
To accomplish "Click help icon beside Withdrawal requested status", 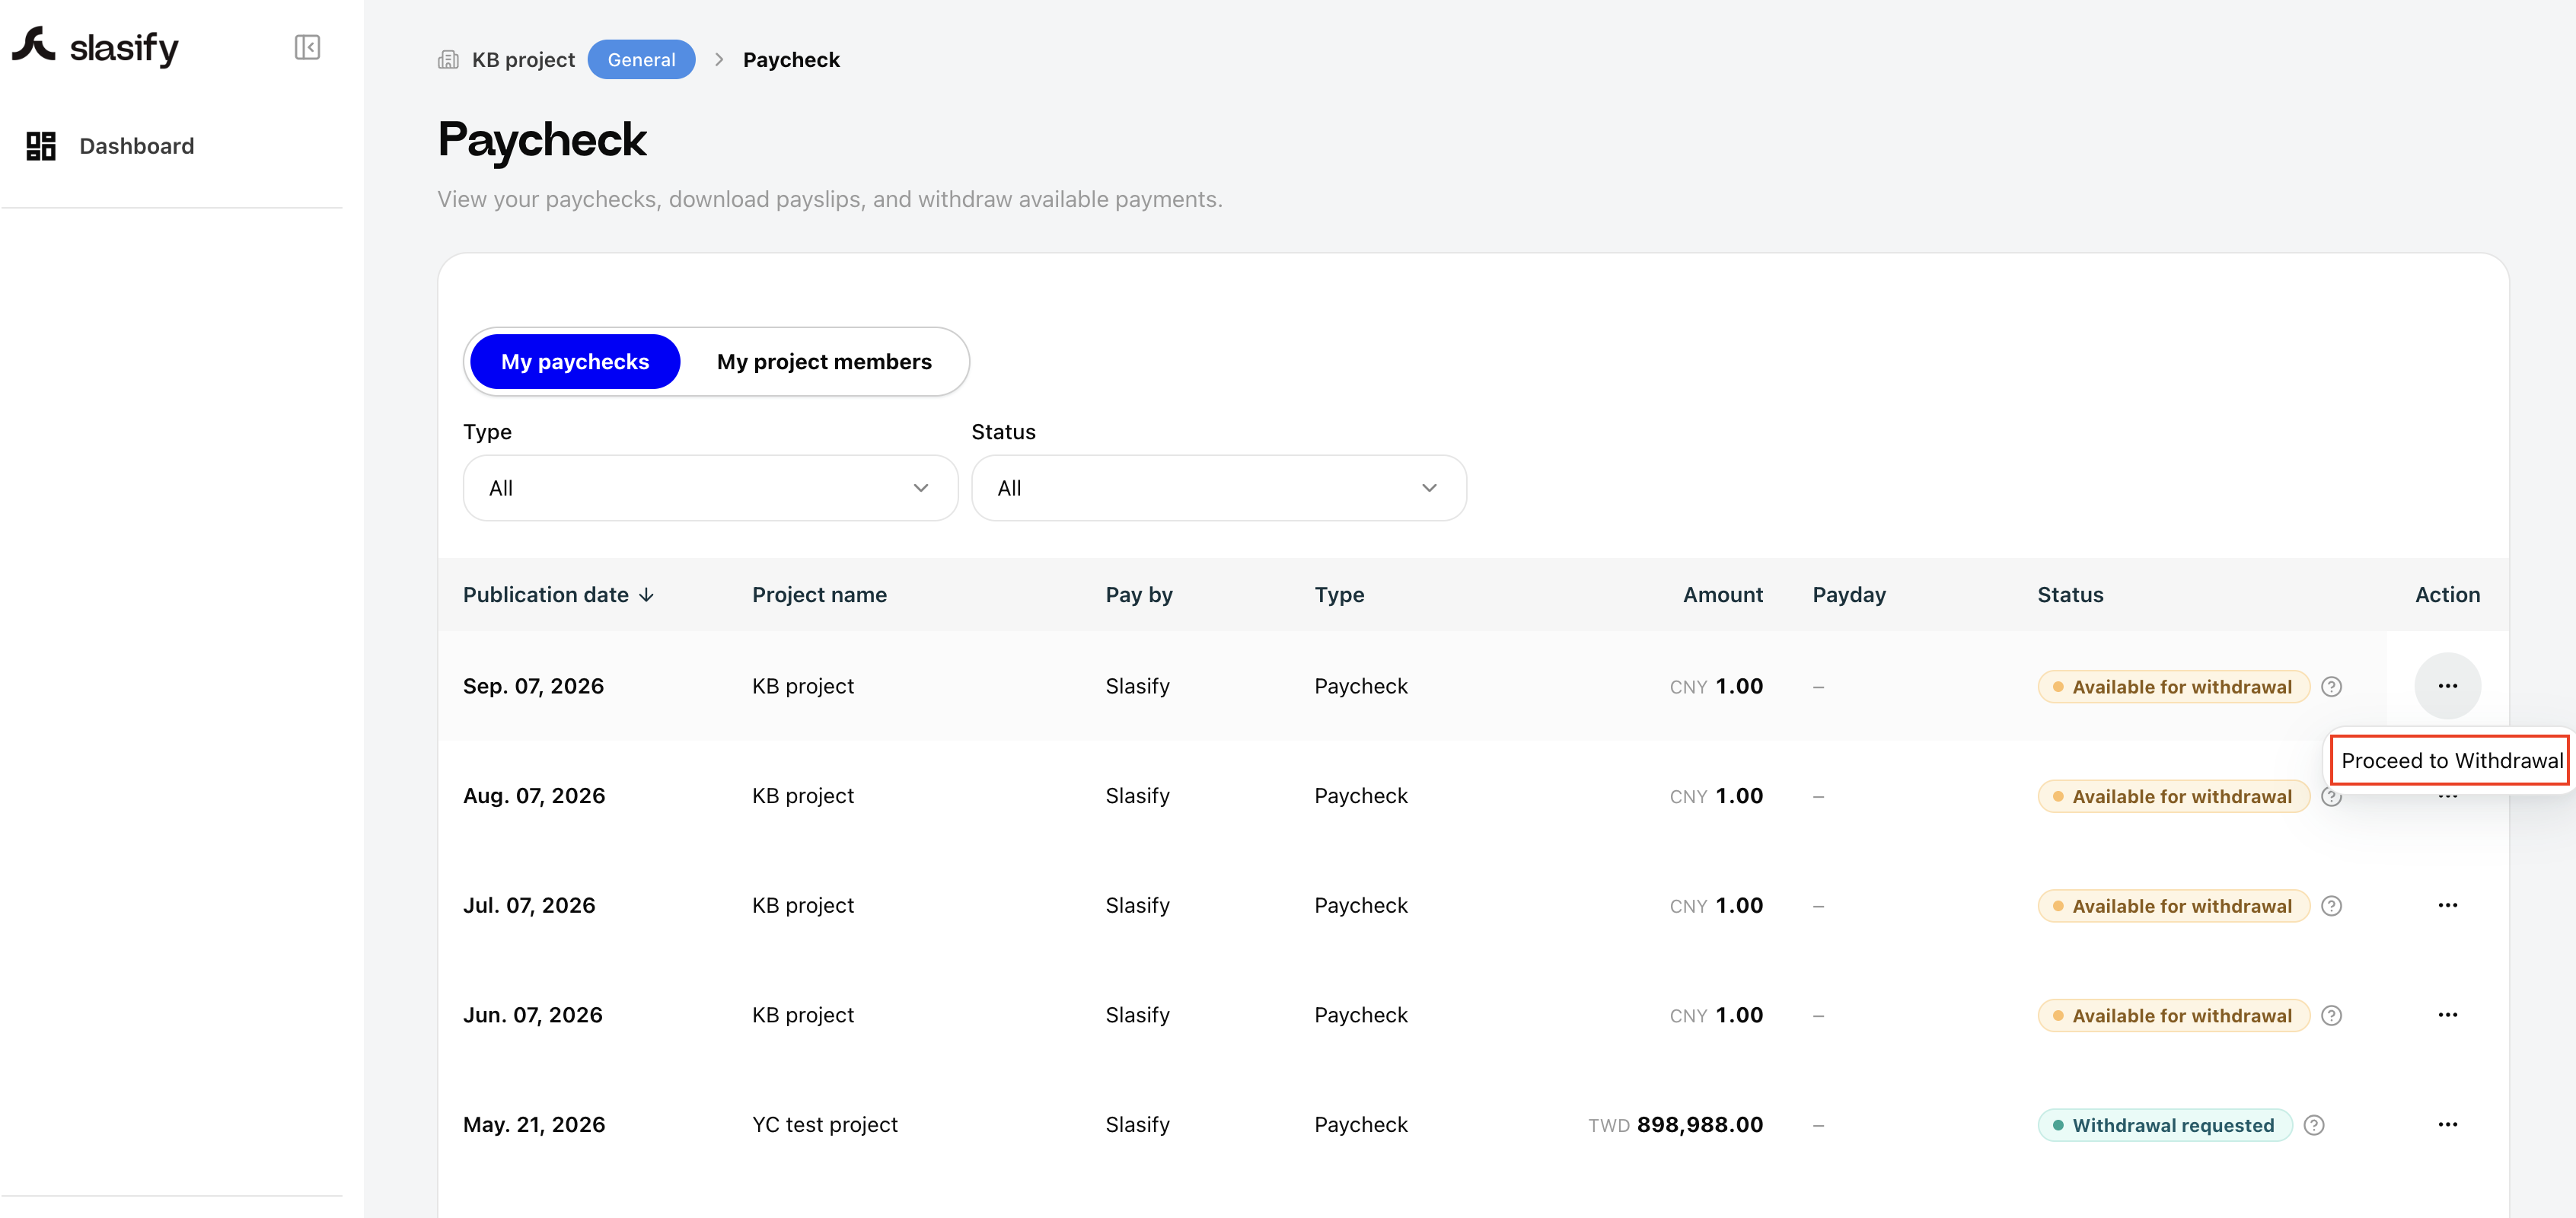I will click(x=2313, y=1125).
